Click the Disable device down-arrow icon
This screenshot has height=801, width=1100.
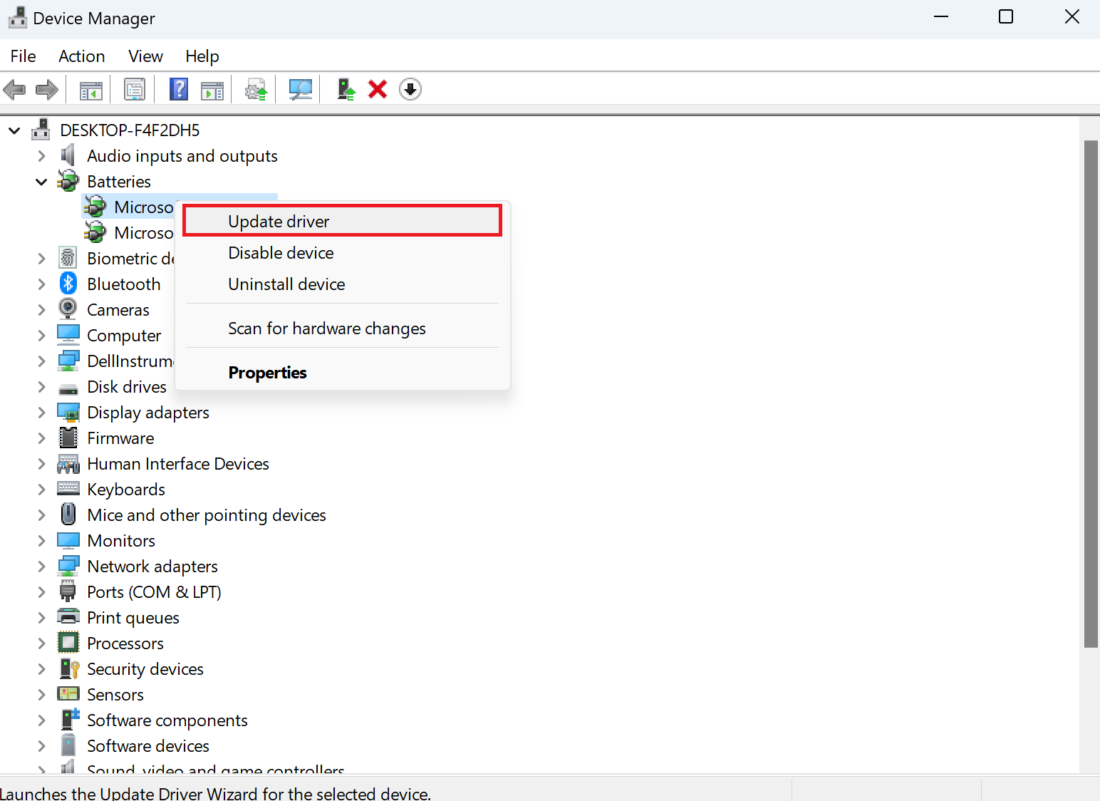coord(410,90)
